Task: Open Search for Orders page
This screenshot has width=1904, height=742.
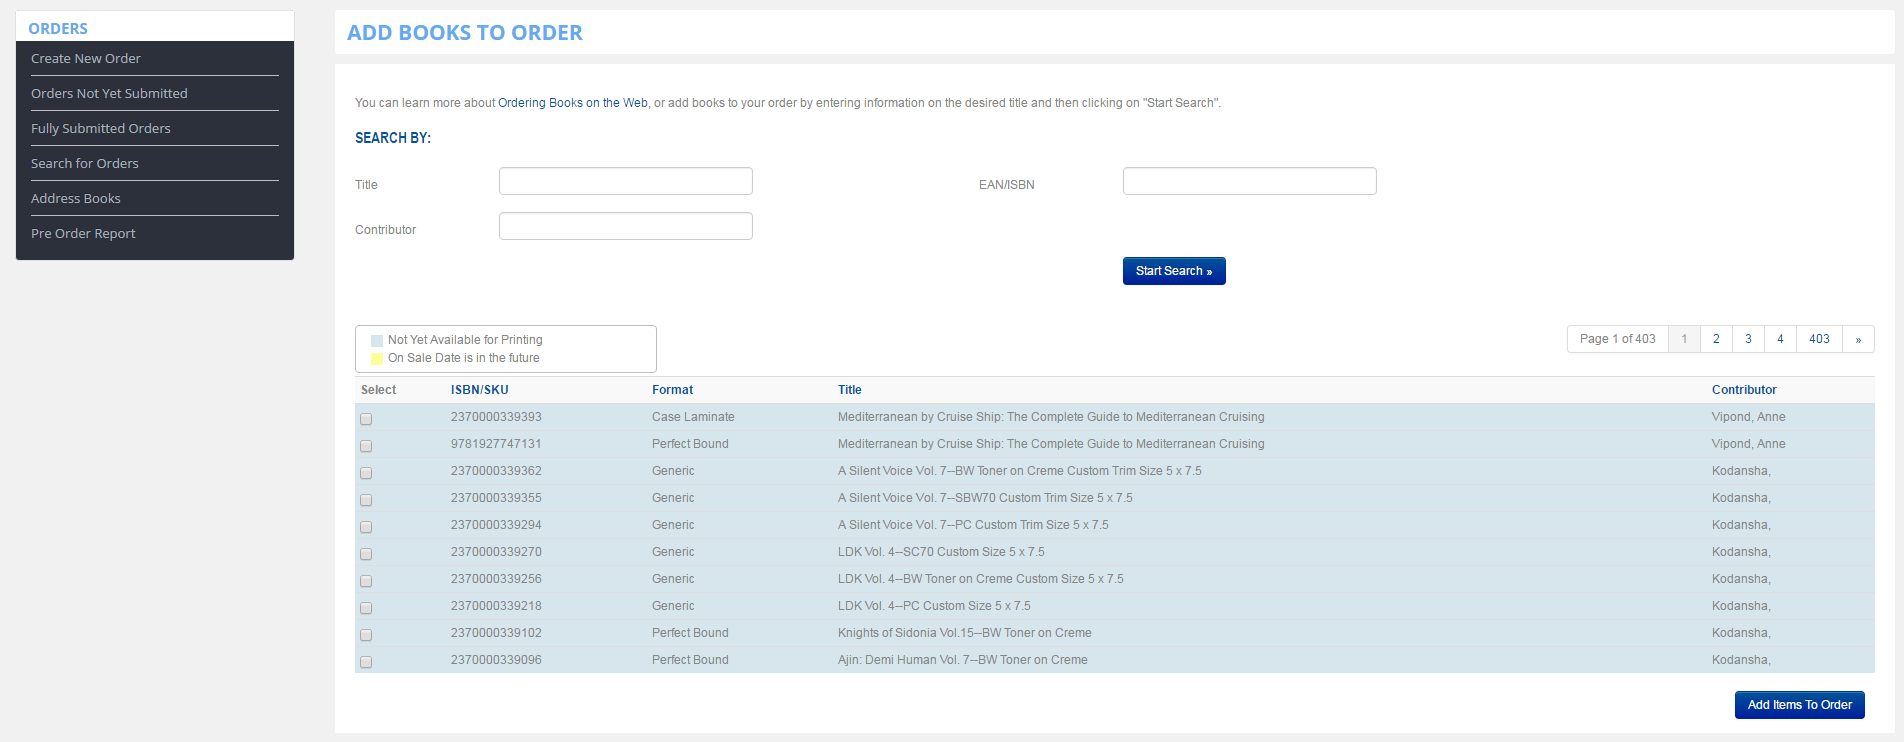Action: pos(85,163)
